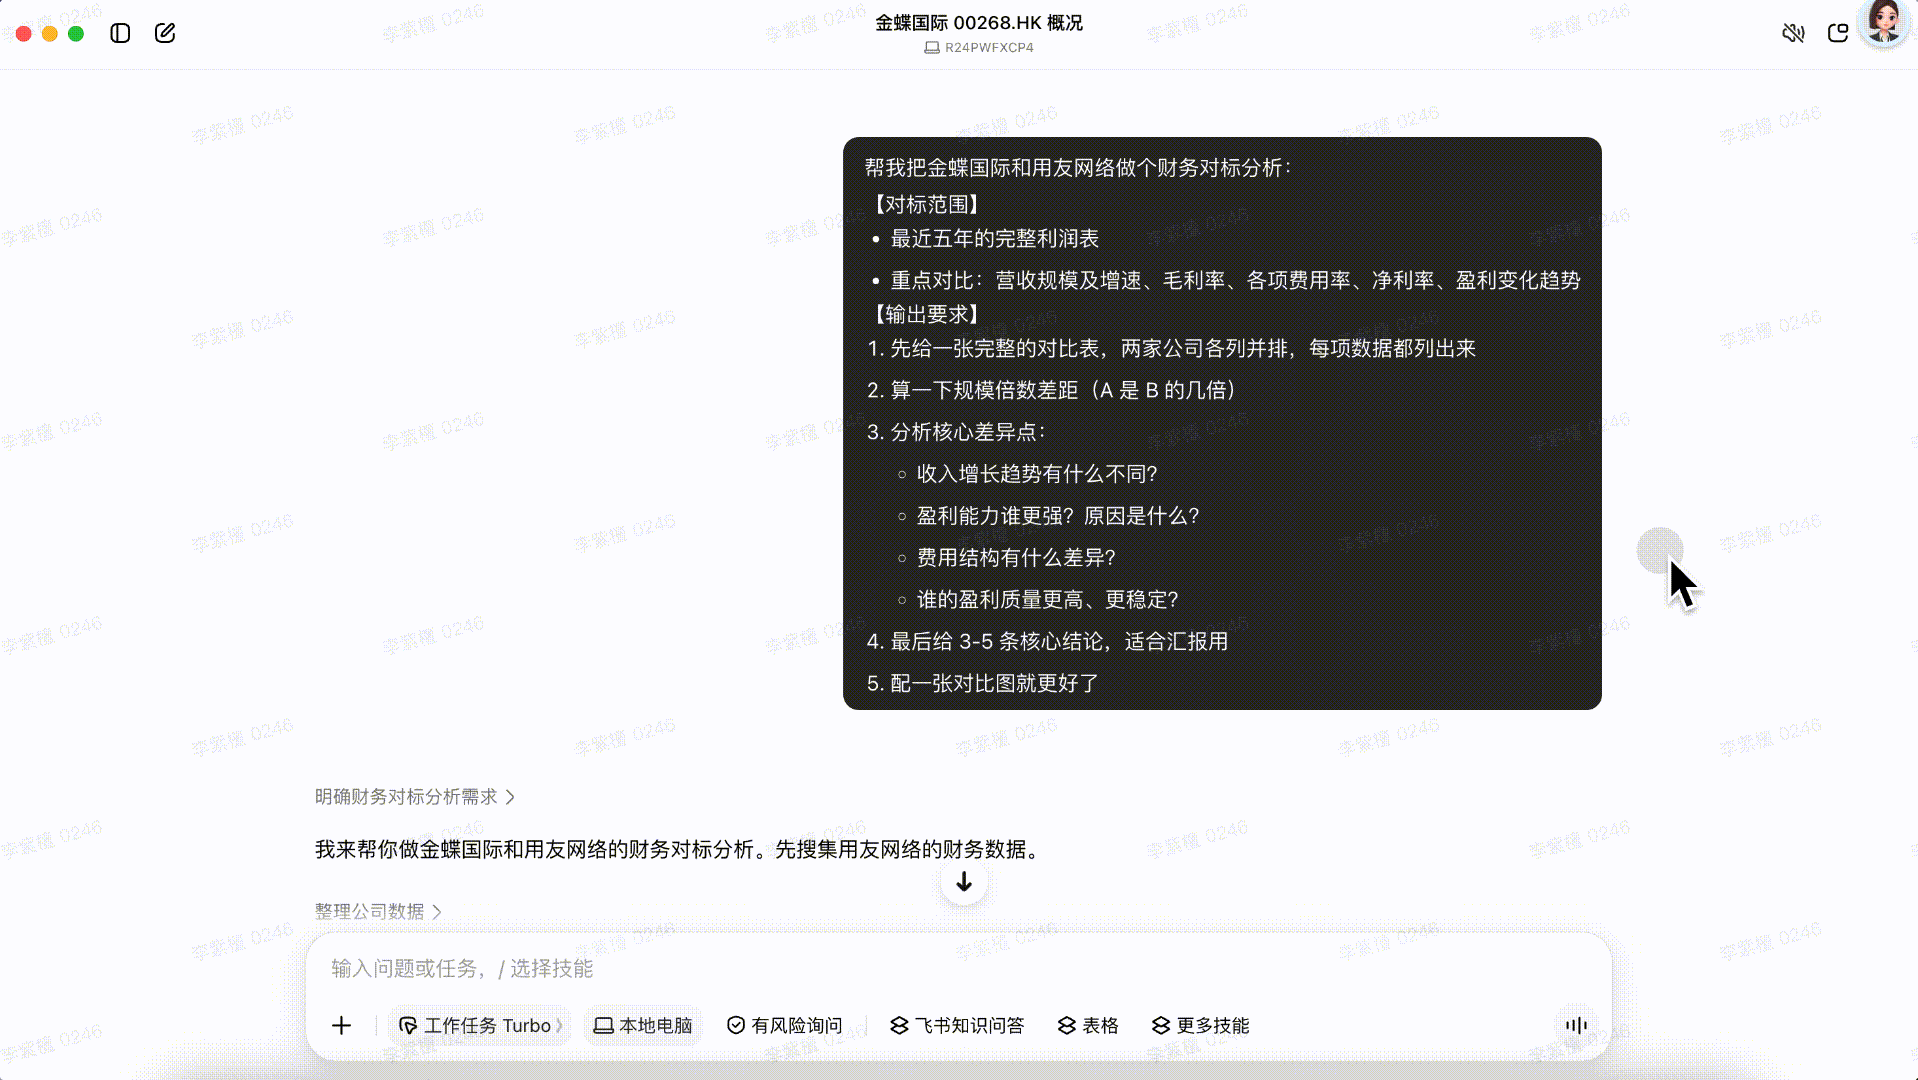Toggle the 有风险询问 setting
The width and height of the screenshot is (1918, 1080).
tap(785, 1025)
